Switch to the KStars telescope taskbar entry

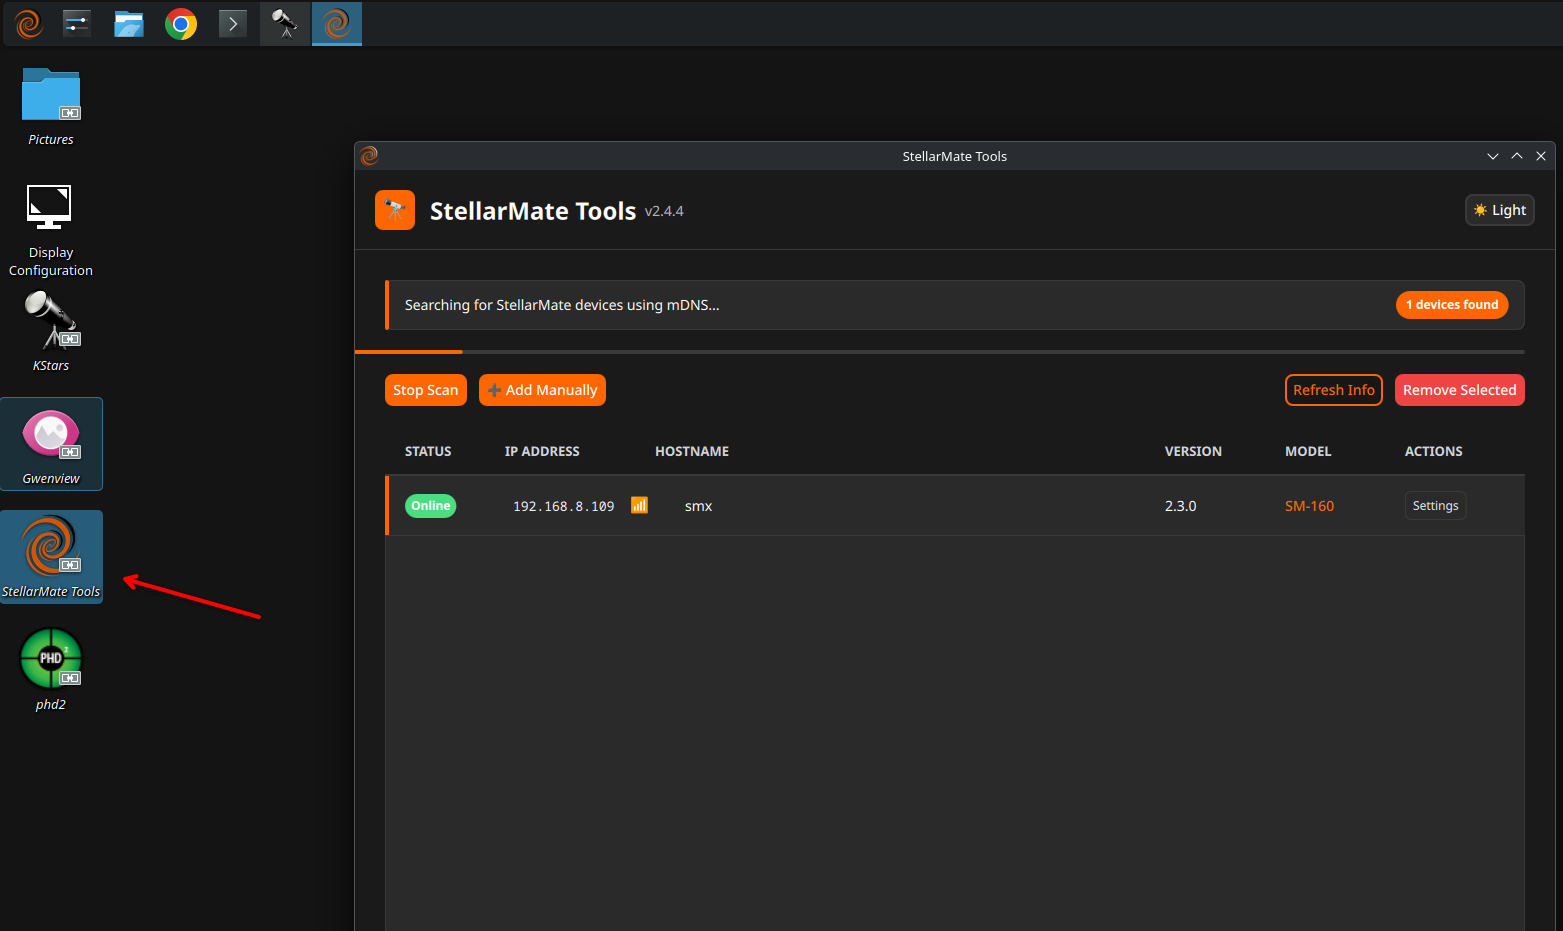285,23
